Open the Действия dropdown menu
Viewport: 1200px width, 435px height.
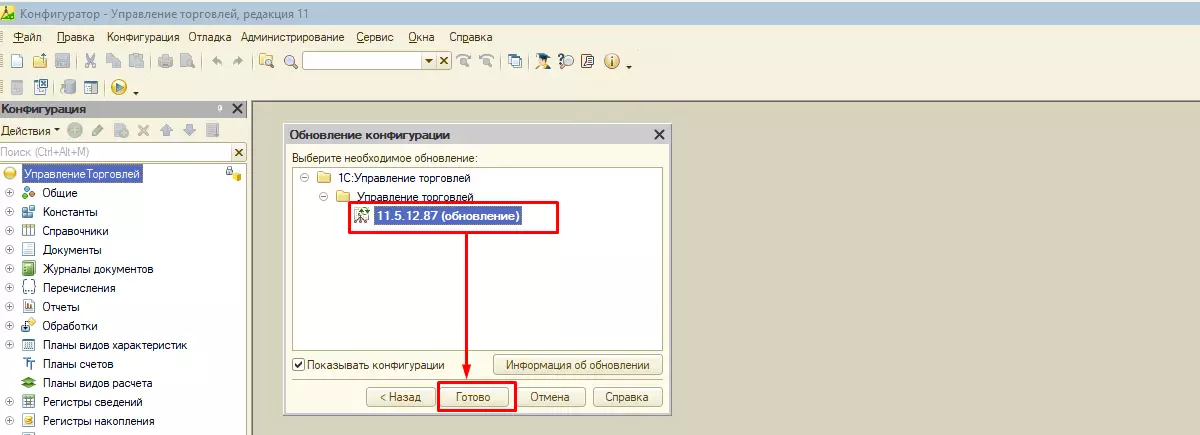30,130
